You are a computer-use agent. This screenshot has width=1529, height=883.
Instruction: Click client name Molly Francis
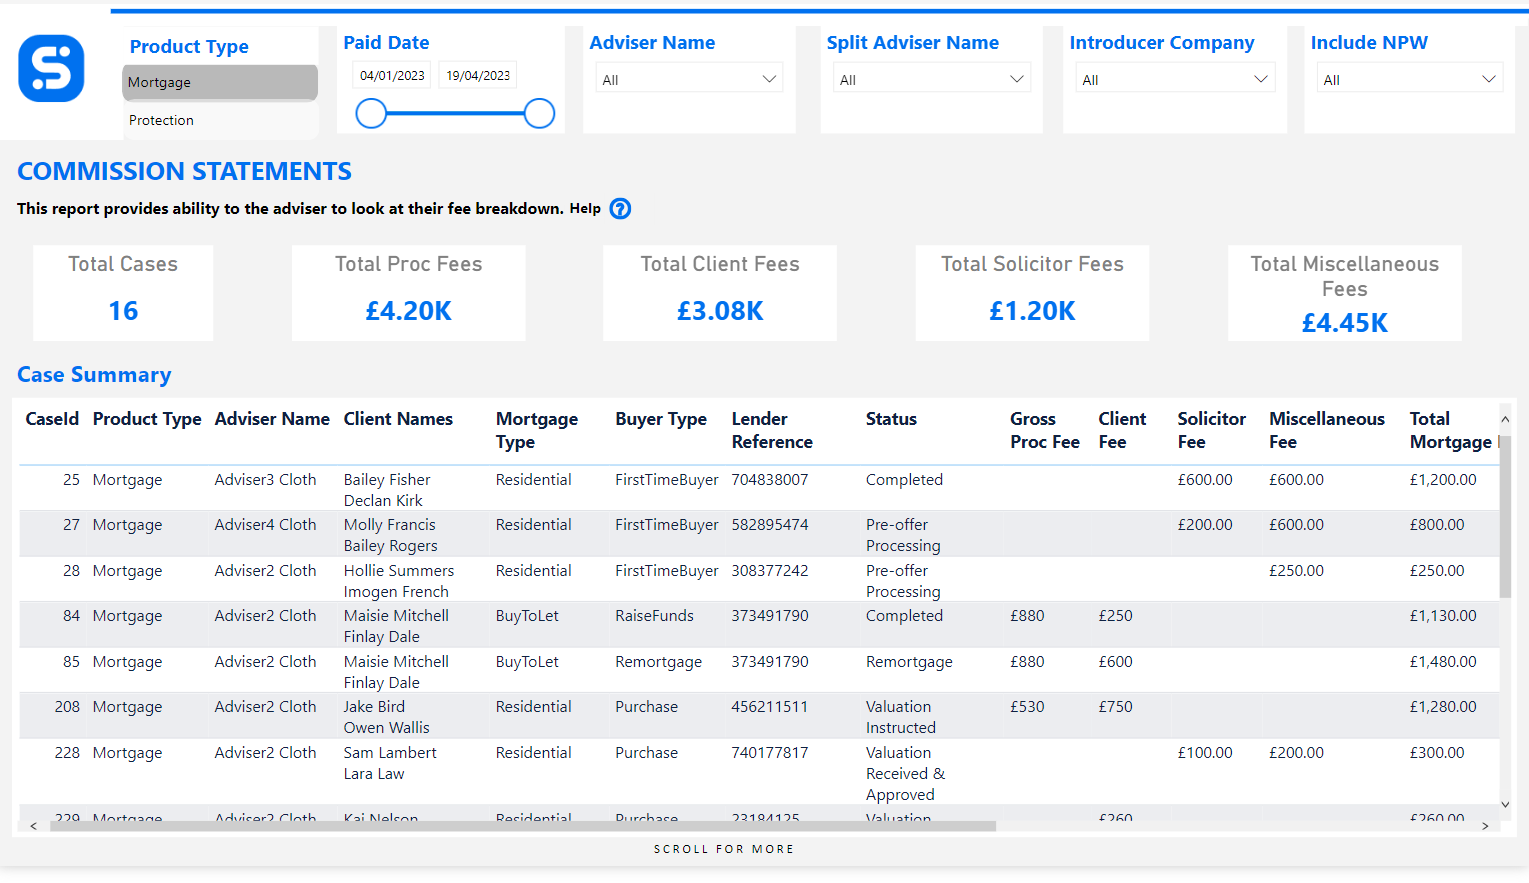point(389,525)
